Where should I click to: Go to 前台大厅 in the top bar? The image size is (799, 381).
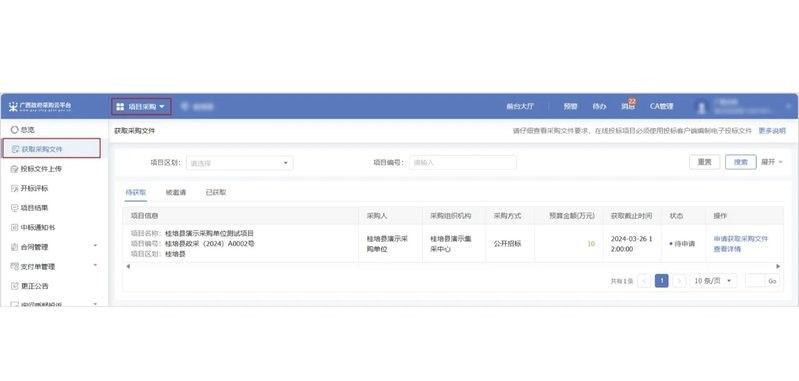click(520, 106)
